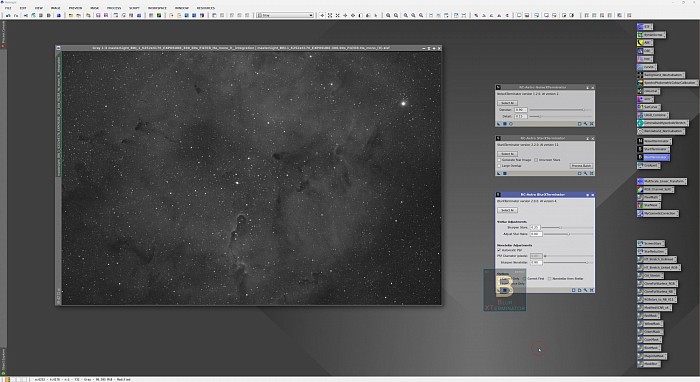Open the LRGB_Combine process icon
700x382 pixels.
point(653,115)
